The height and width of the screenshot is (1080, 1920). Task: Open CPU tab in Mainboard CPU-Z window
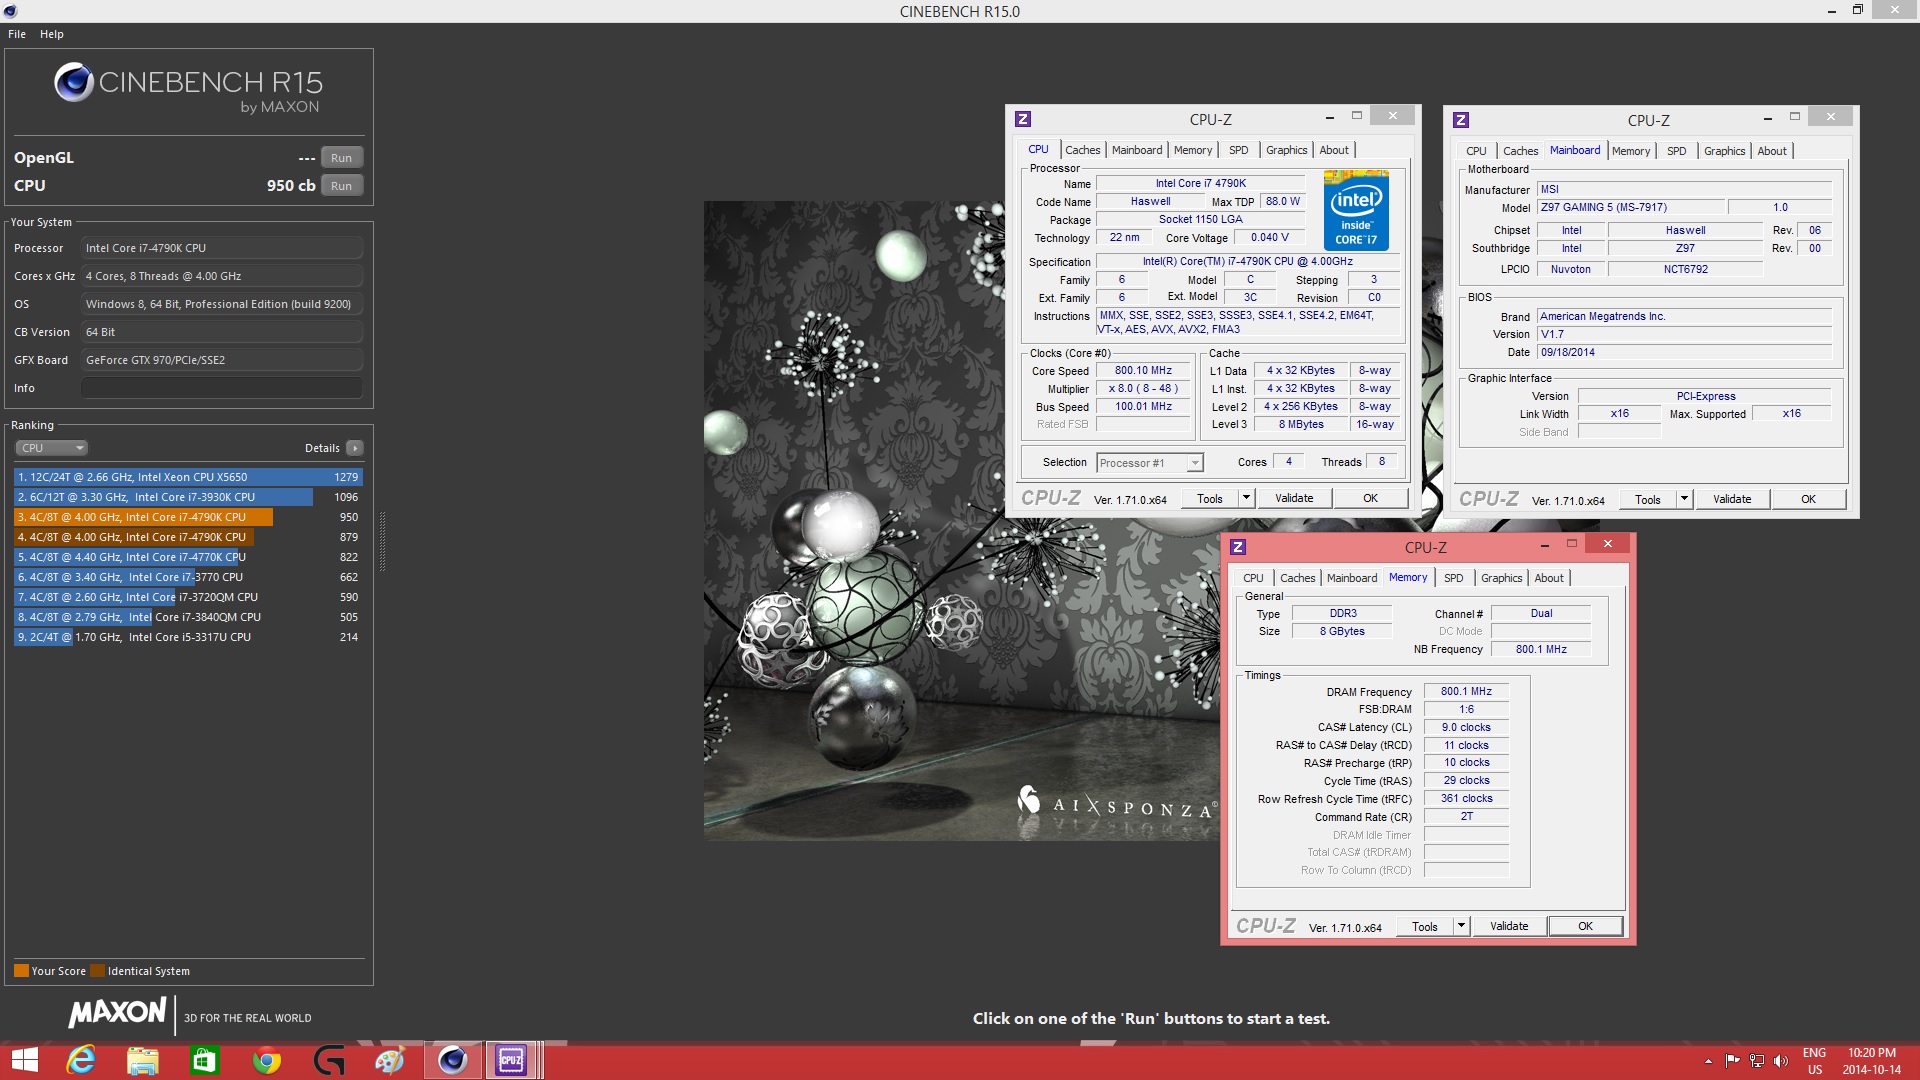click(x=1476, y=151)
